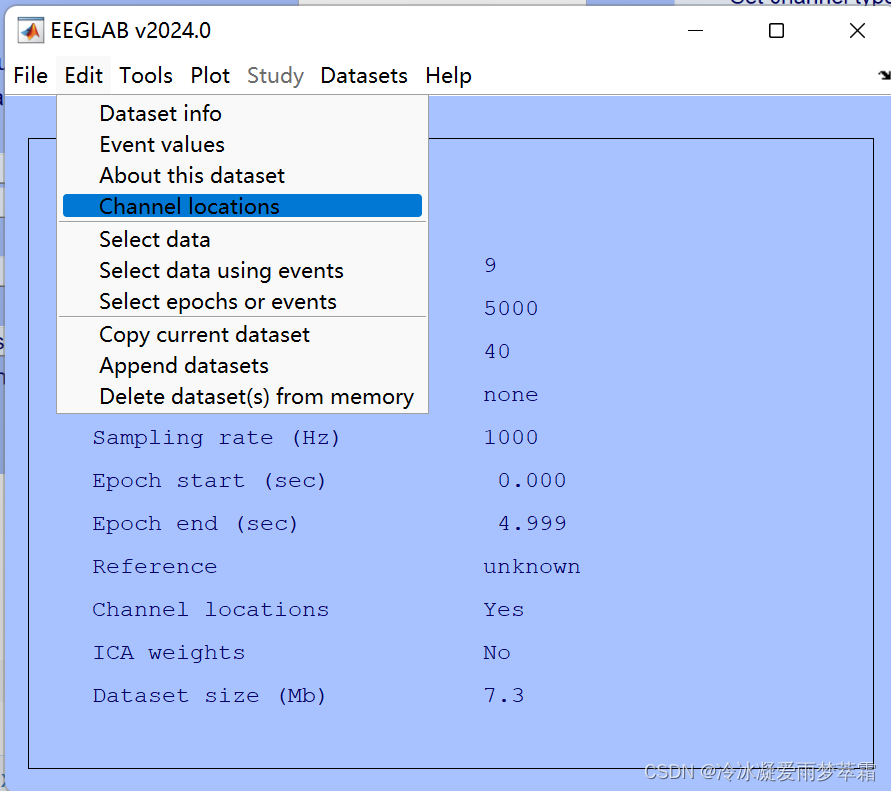The width and height of the screenshot is (891, 791).
Task: Open the File menu
Action: point(30,76)
